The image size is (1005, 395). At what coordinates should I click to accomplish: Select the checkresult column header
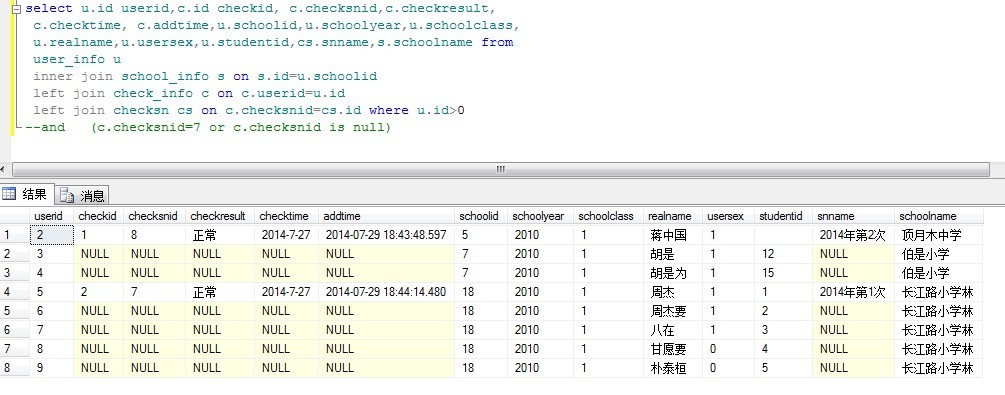[x=220, y=216]
